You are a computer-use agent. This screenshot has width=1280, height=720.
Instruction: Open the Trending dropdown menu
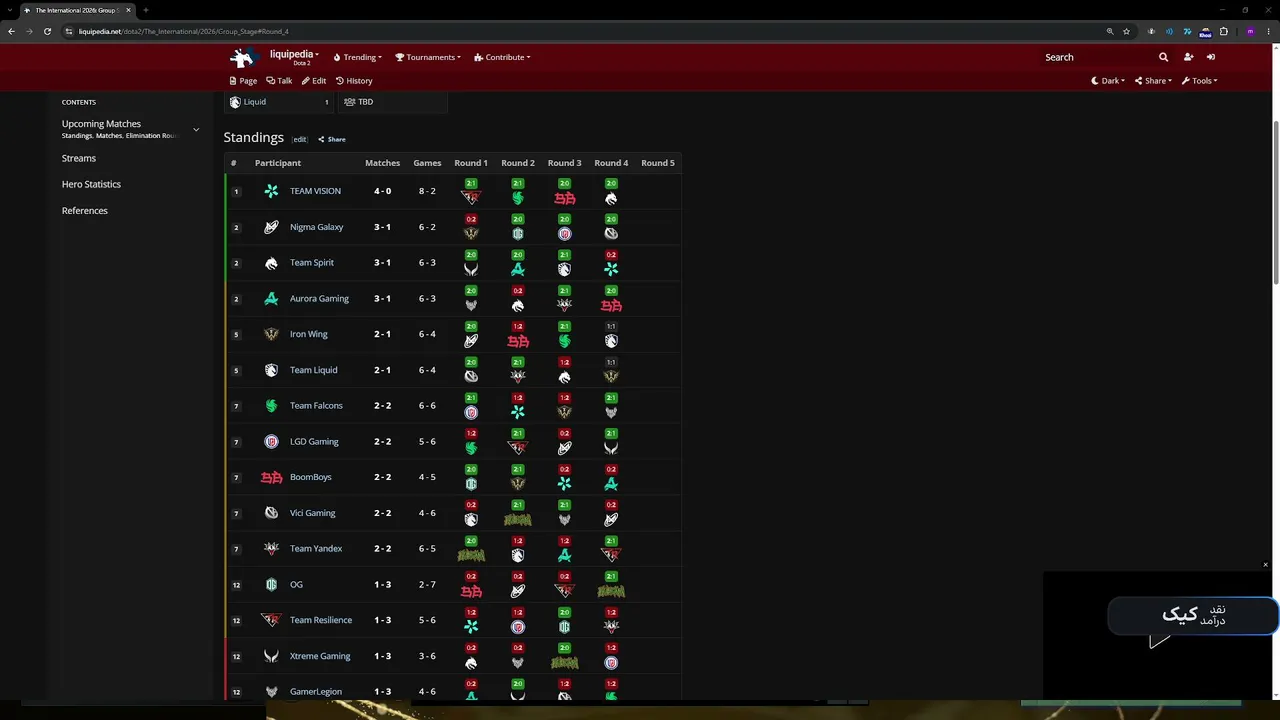click(357, 57)
